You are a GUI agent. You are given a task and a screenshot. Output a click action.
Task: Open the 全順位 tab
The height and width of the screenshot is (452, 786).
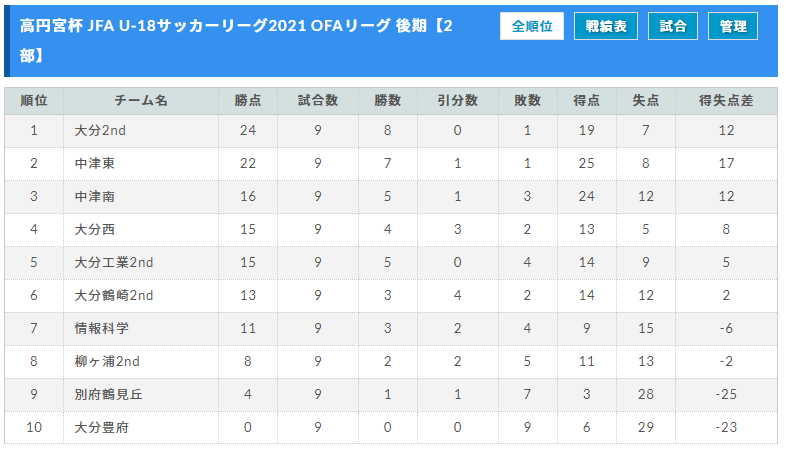(x=531, y=26)
